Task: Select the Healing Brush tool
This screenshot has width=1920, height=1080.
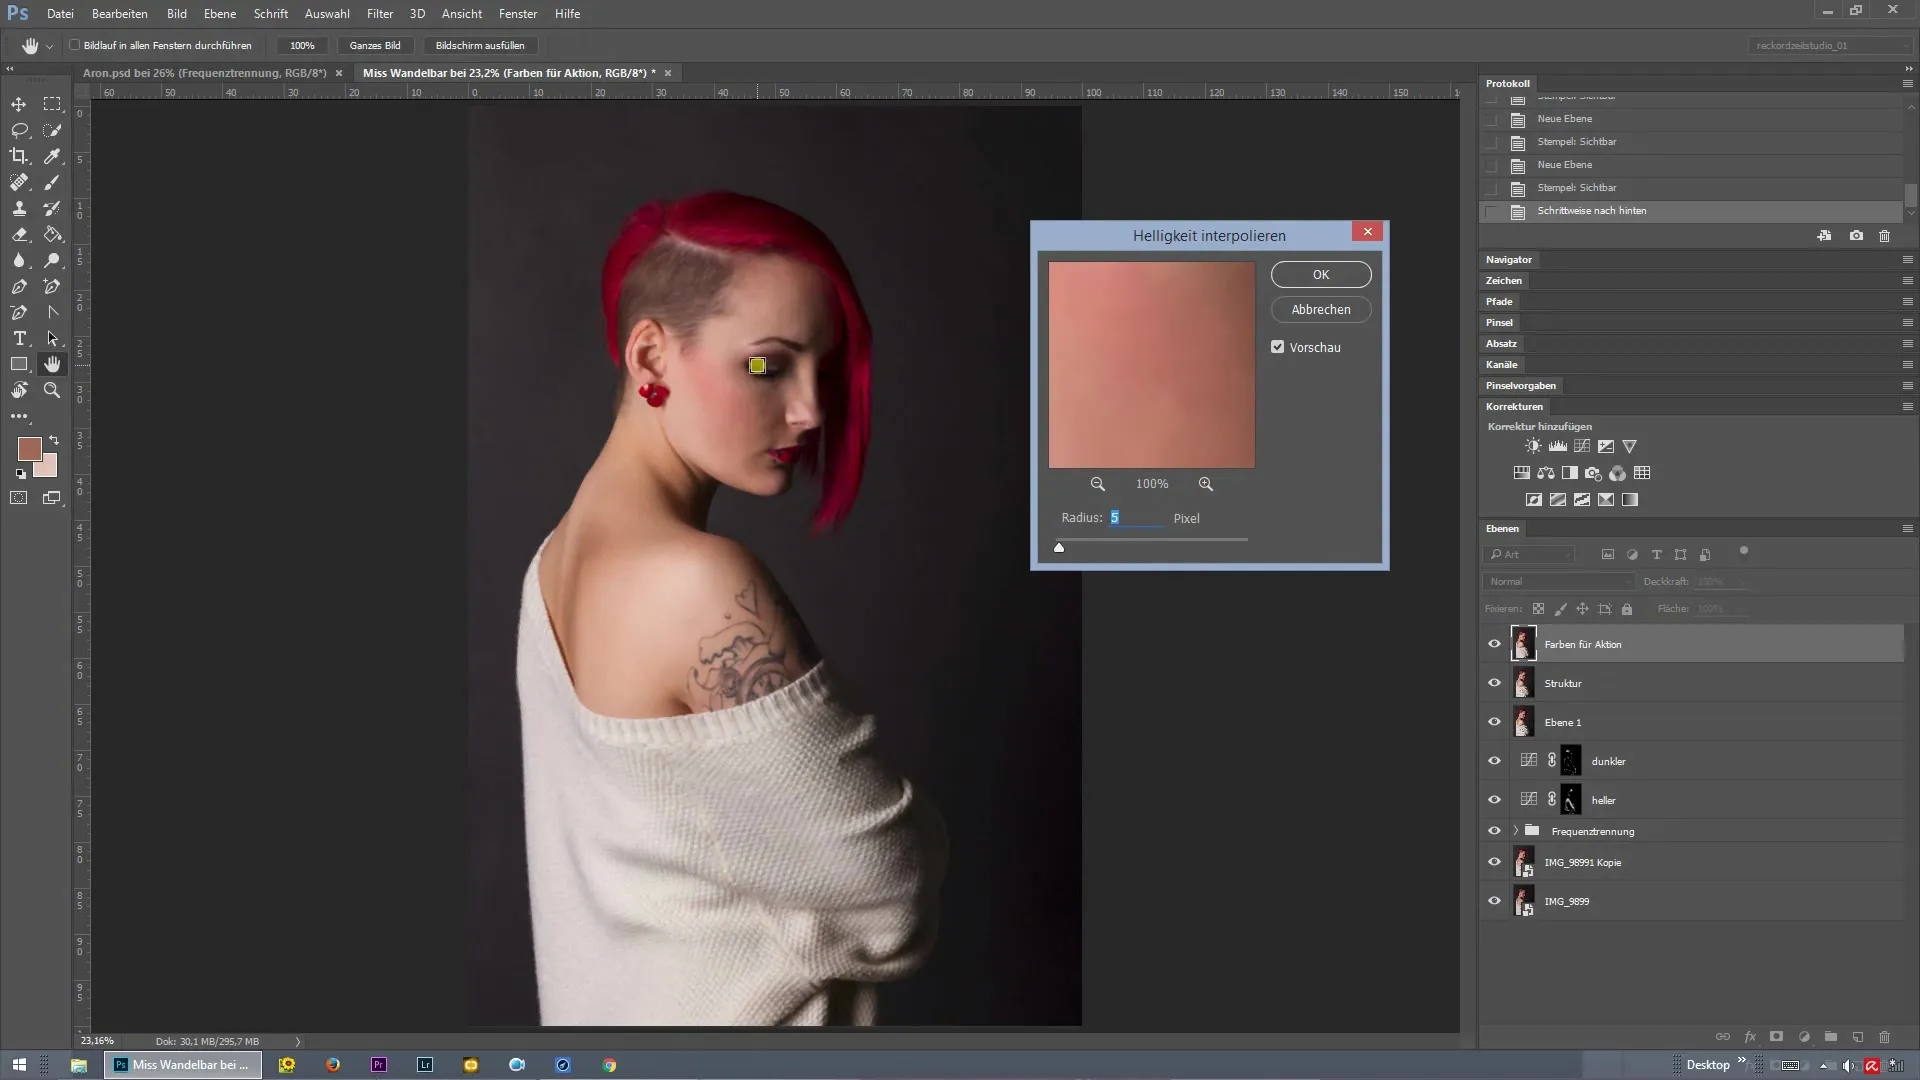Action: (x=19, y=182)
